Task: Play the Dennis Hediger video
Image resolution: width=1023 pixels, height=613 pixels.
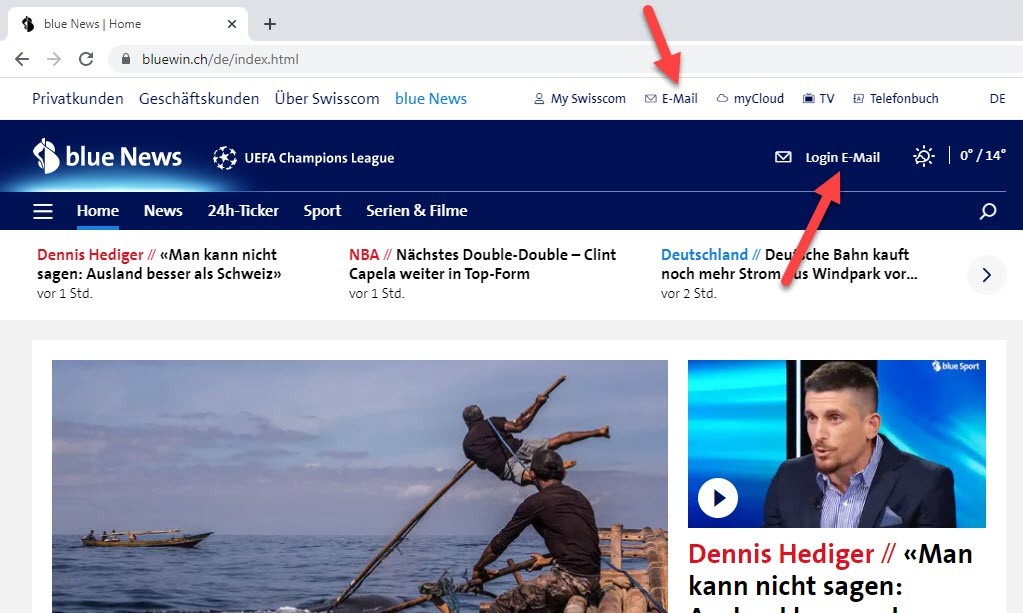Action: pyautogui.click(x=717, y=497)
